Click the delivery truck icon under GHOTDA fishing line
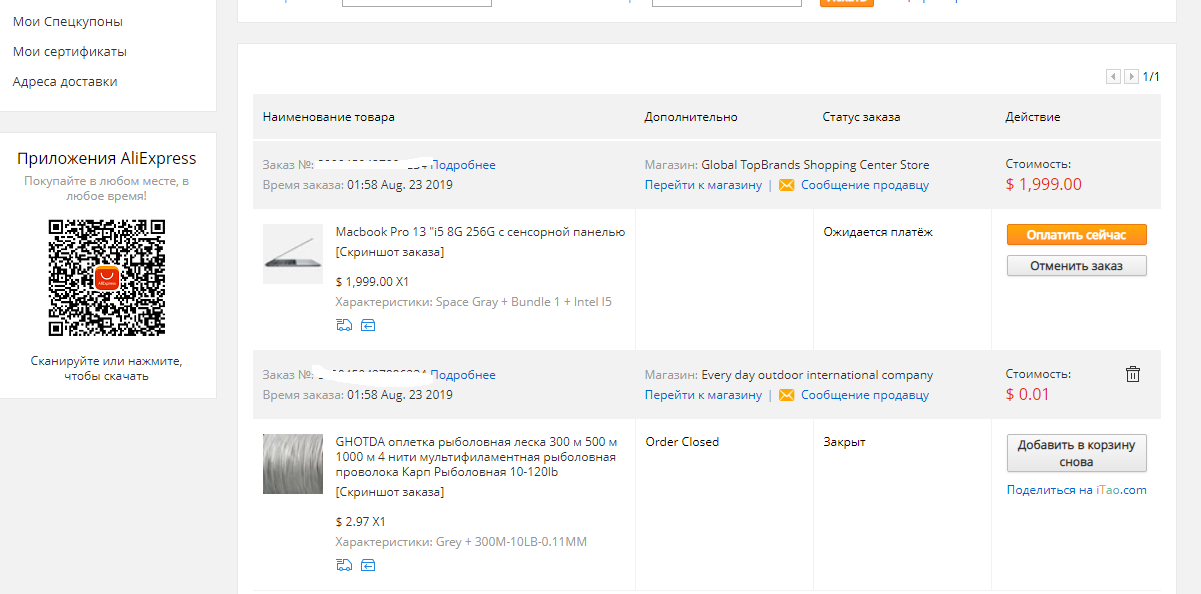Screen dimensions: 1201x594 coord(344,565)
